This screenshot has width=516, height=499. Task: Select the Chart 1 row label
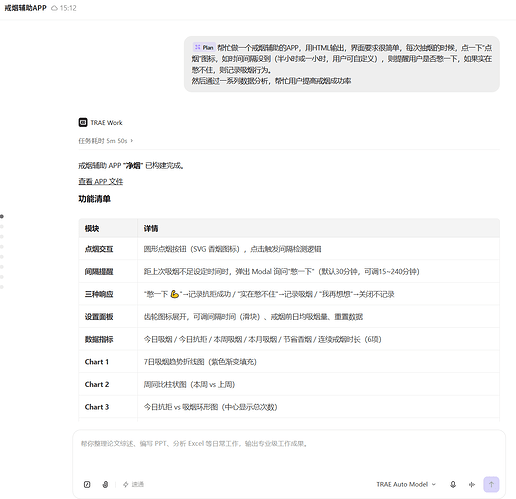97,362
